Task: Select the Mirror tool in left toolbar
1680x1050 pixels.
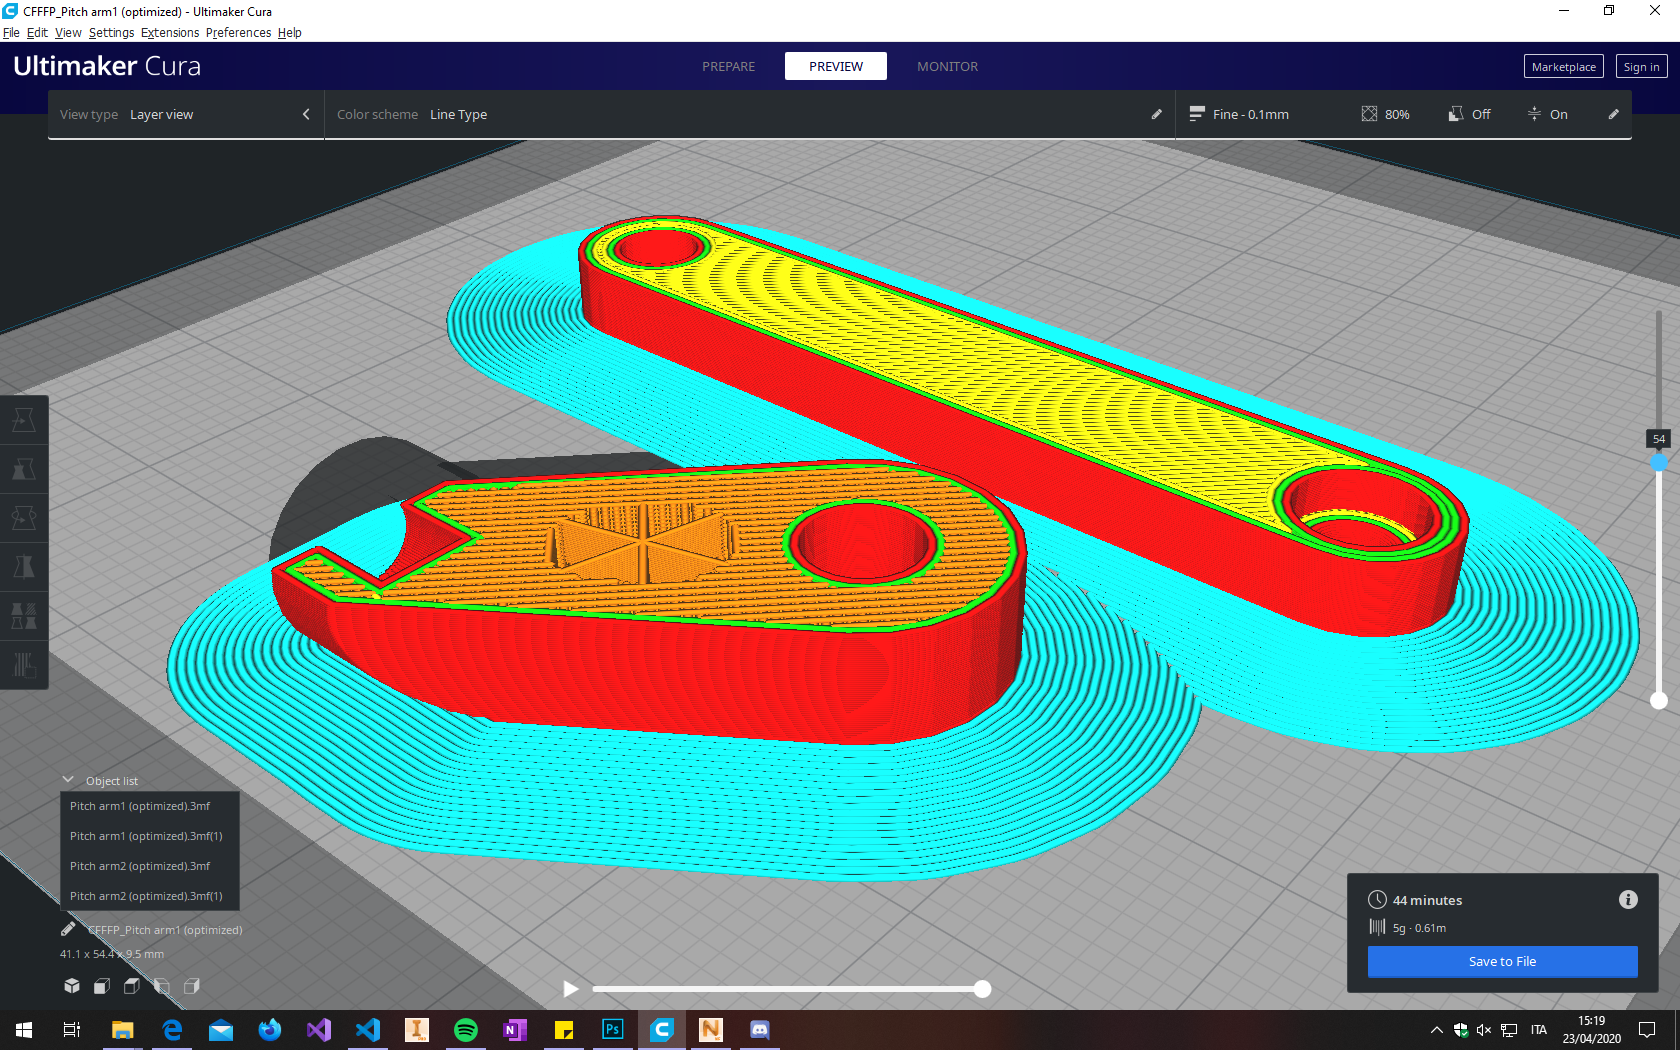Action: pyautogui.click(x=24, y=567)
